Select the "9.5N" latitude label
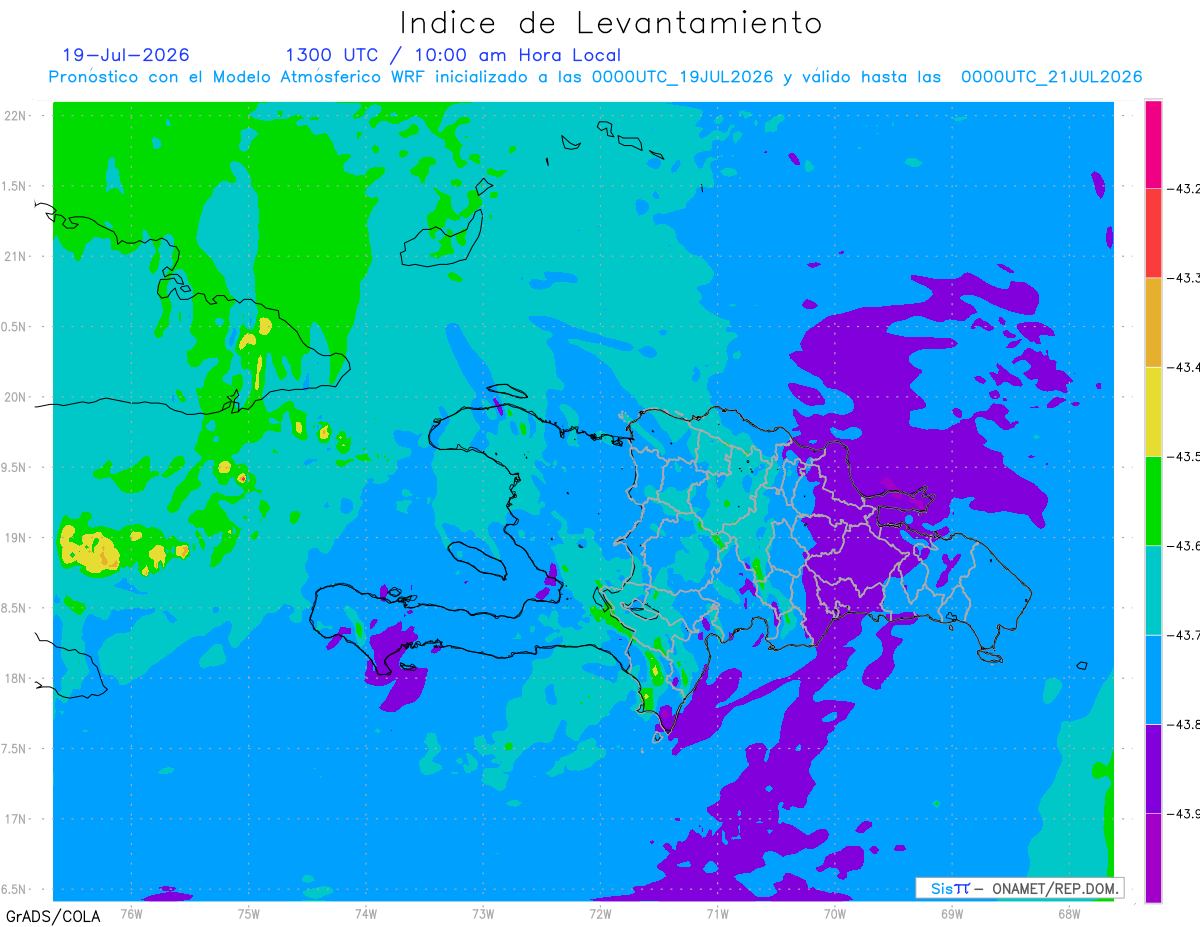This screenshot has width=1200, height=927. [x=14, y=467]
